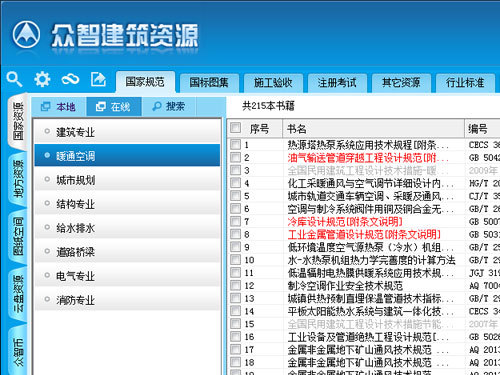Open the 地方资源 vertical side tab
Screen dimensions: 500x375
[18, 179]
